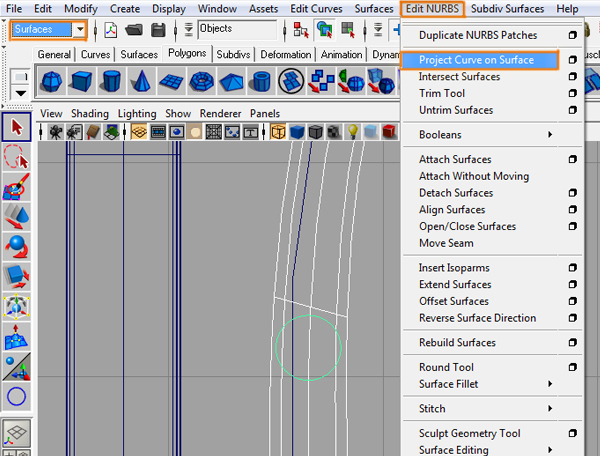This screenshot has height=456, width=600.
Task: Open the shelf tab selector button
Action: point(21,77)
